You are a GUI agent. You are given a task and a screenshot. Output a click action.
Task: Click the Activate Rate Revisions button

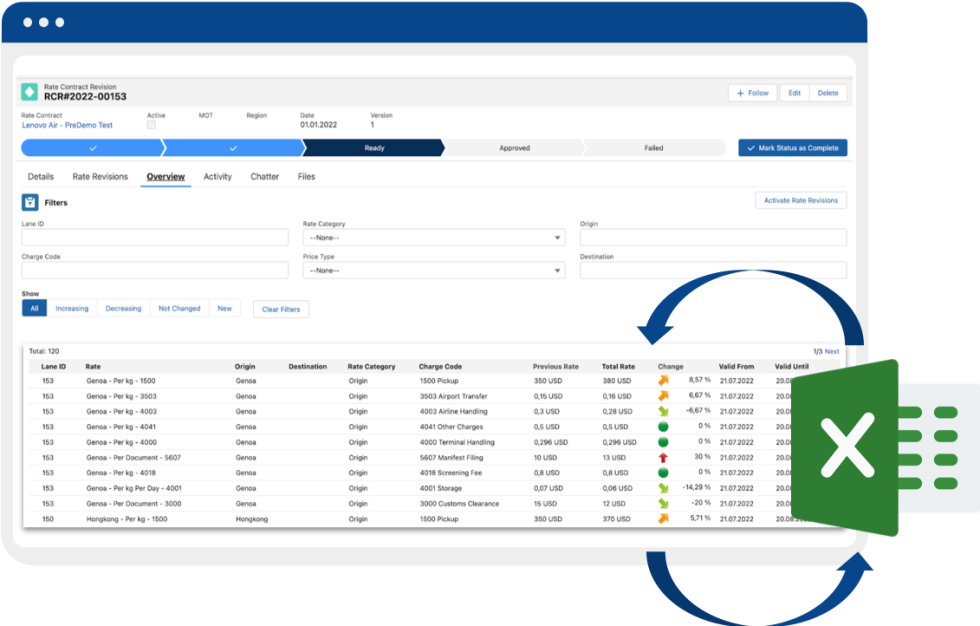point(801,199)
